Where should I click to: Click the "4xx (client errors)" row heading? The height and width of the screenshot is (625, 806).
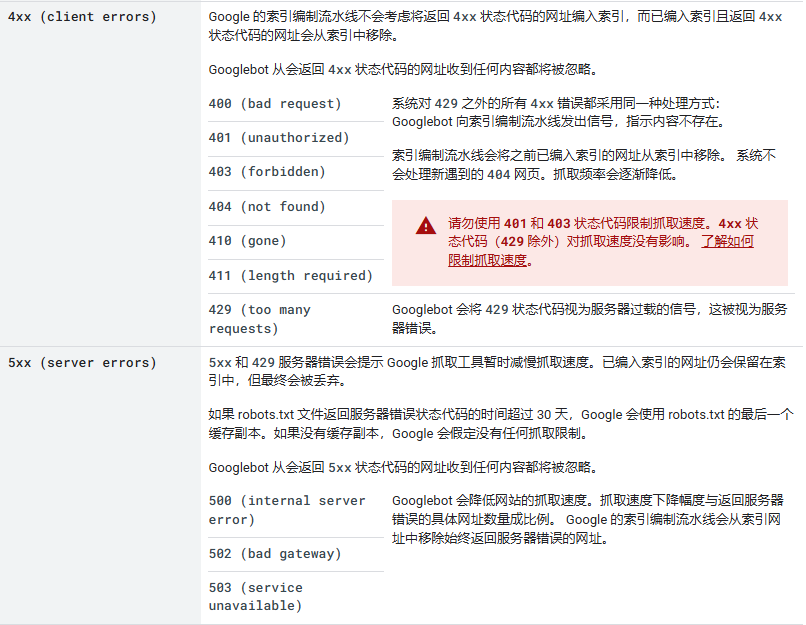pyautogui.click(x=81, y=17)
